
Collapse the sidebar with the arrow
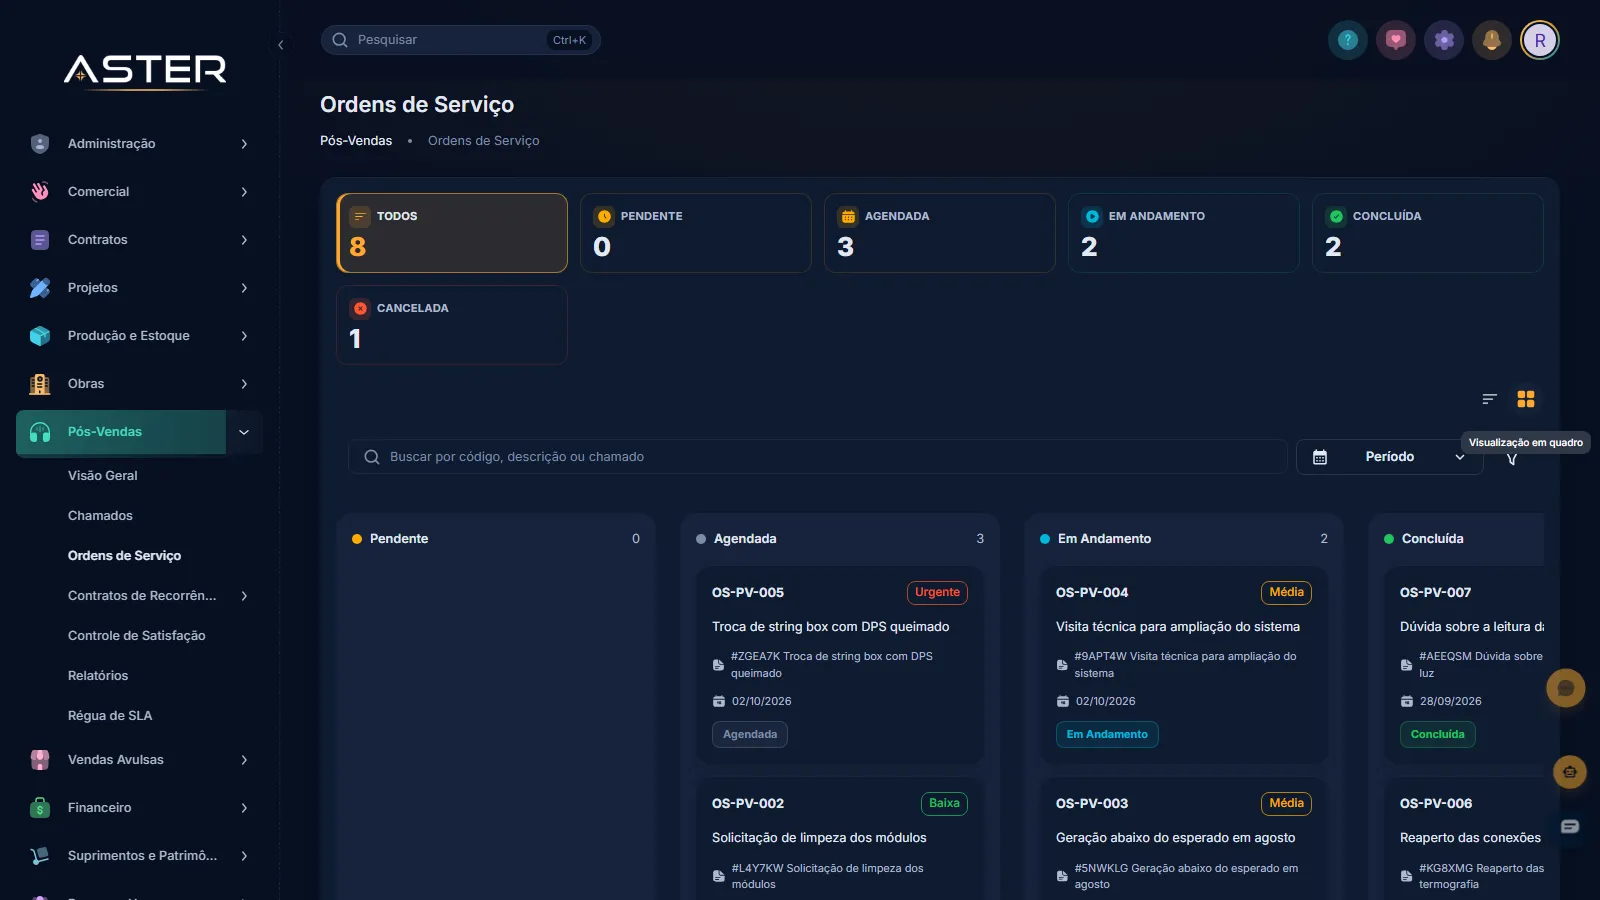[x=281, y=45]
